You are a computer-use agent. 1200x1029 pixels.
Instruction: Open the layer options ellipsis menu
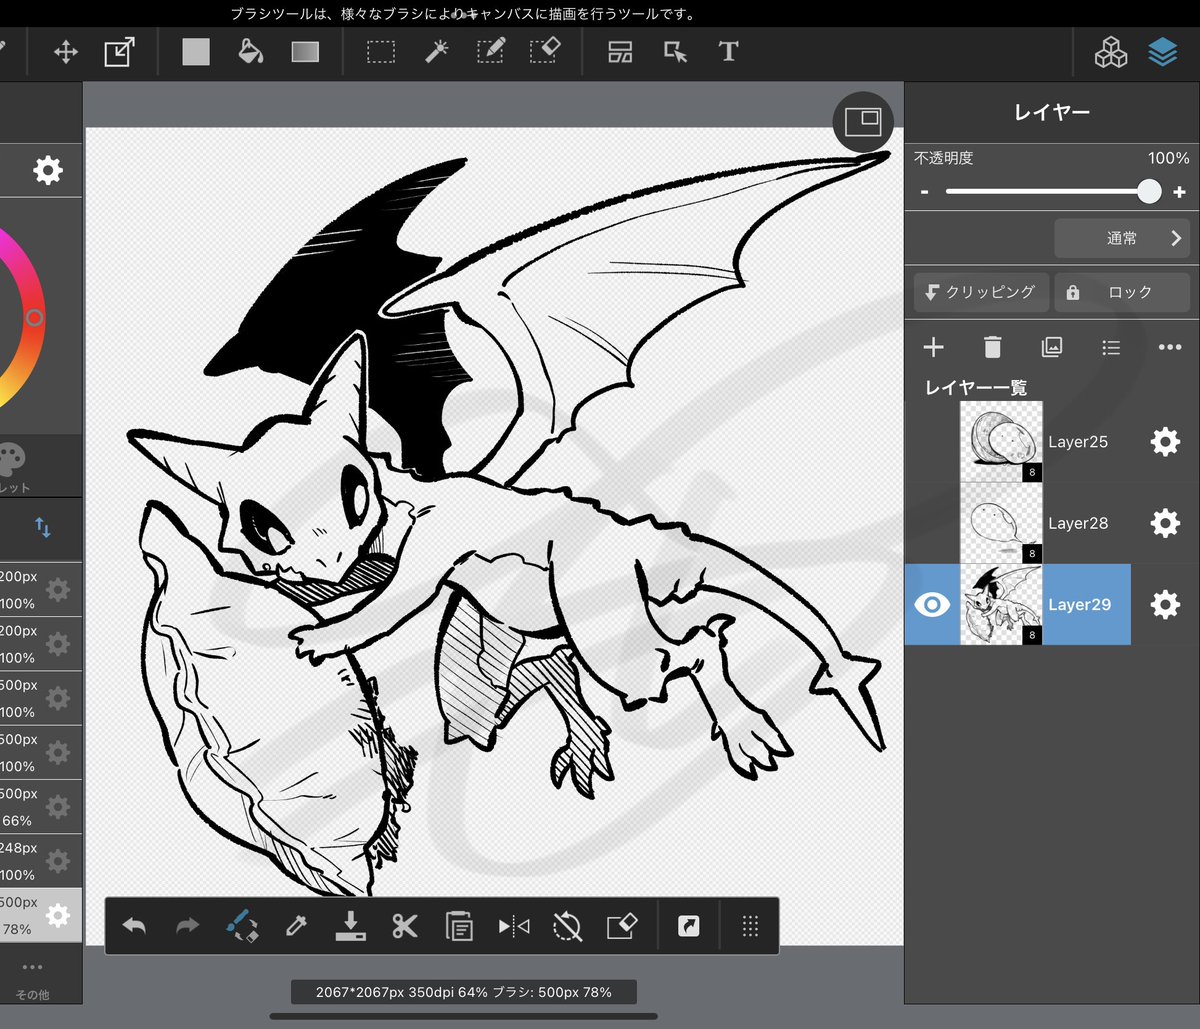(1170, 347)
